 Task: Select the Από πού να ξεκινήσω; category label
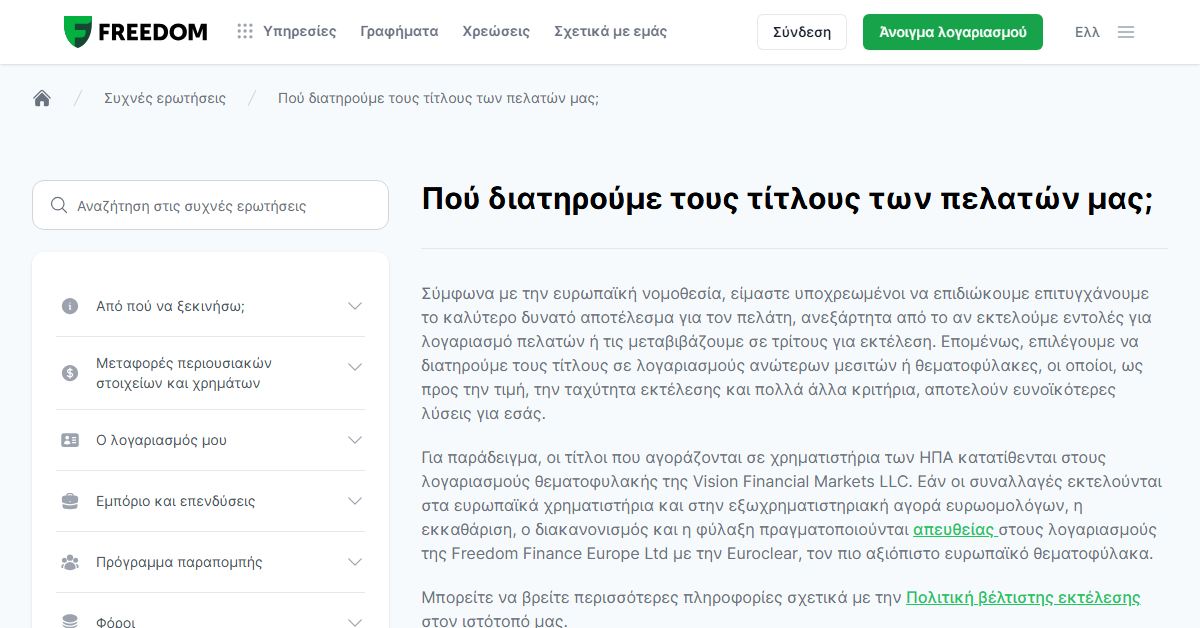(x=170, y=306)
